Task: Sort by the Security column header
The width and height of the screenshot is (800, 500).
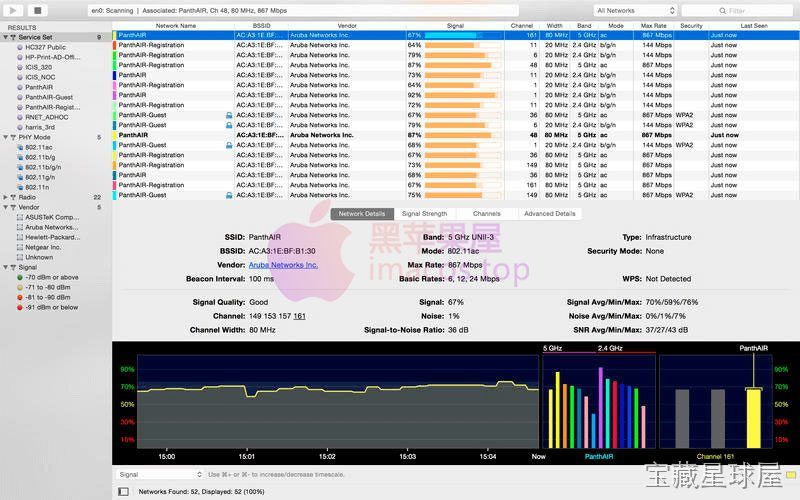Action: point(691,26)
